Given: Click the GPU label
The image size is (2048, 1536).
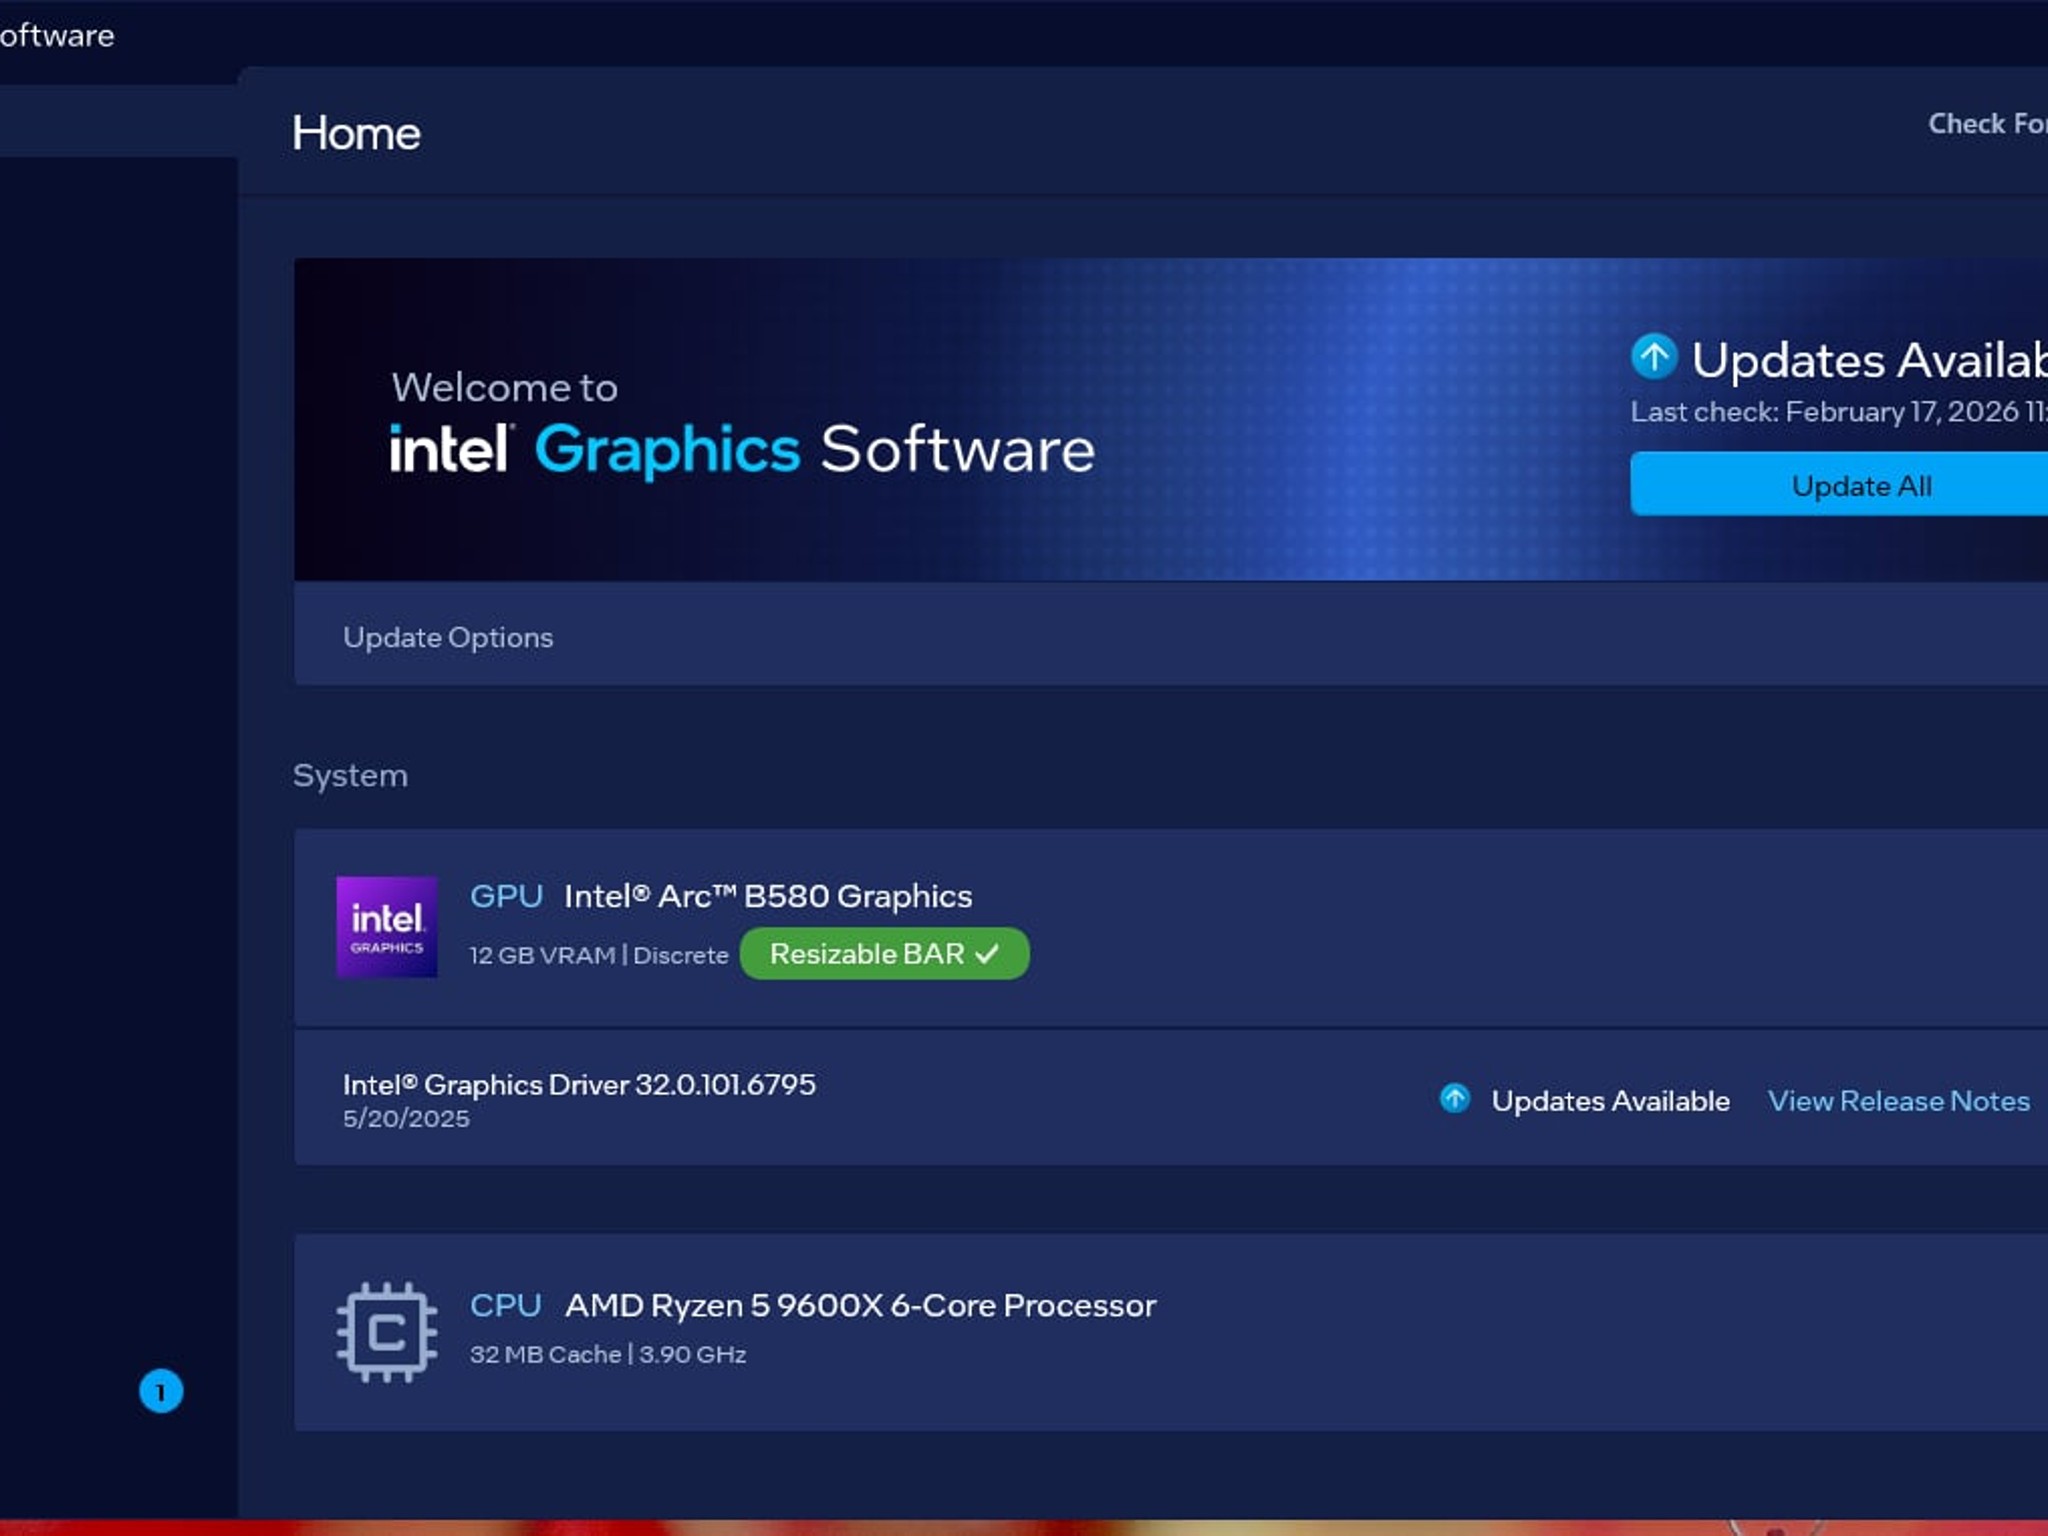Looking at the screenshot, I should tap(507, 896).
